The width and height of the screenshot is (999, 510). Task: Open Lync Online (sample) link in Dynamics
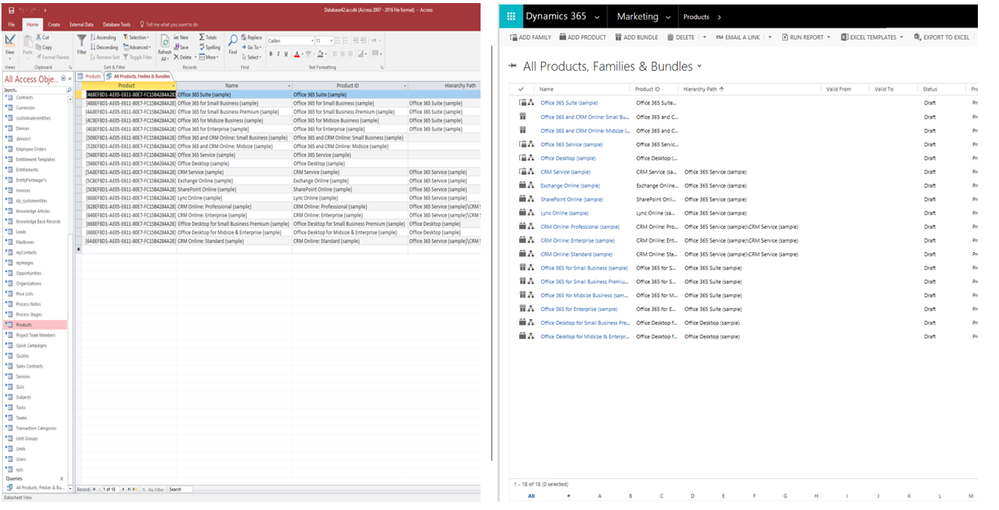coord(564,213)
